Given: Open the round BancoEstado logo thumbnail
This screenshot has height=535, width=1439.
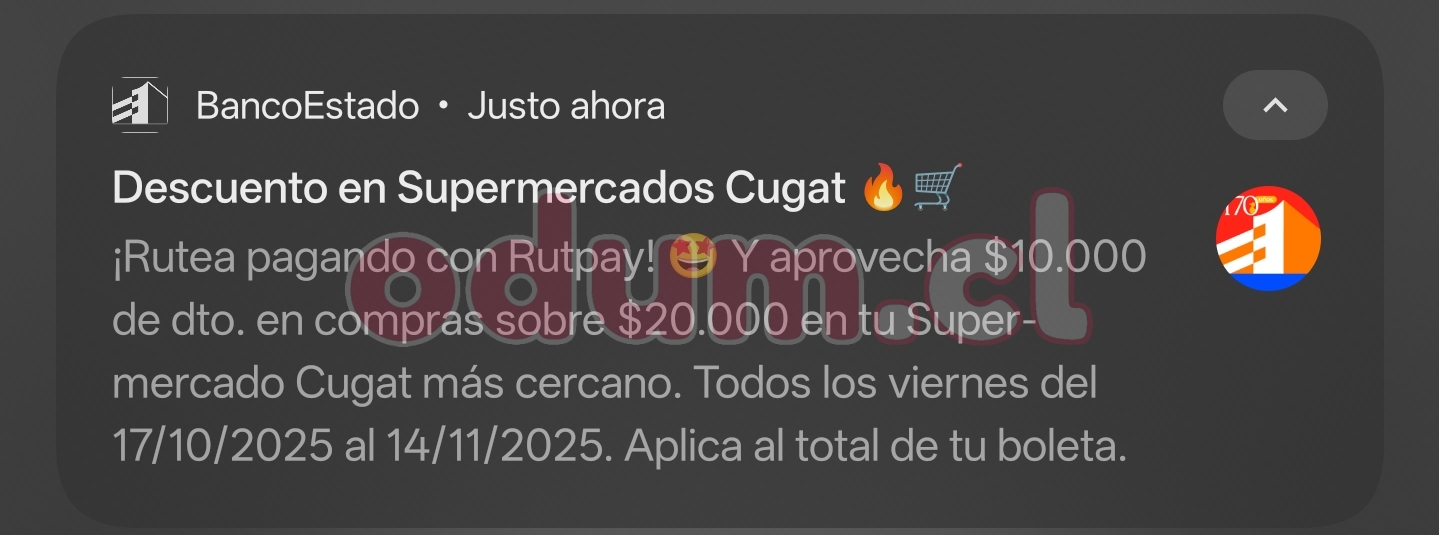Looking at the screenshot, I should (1268, 239).
